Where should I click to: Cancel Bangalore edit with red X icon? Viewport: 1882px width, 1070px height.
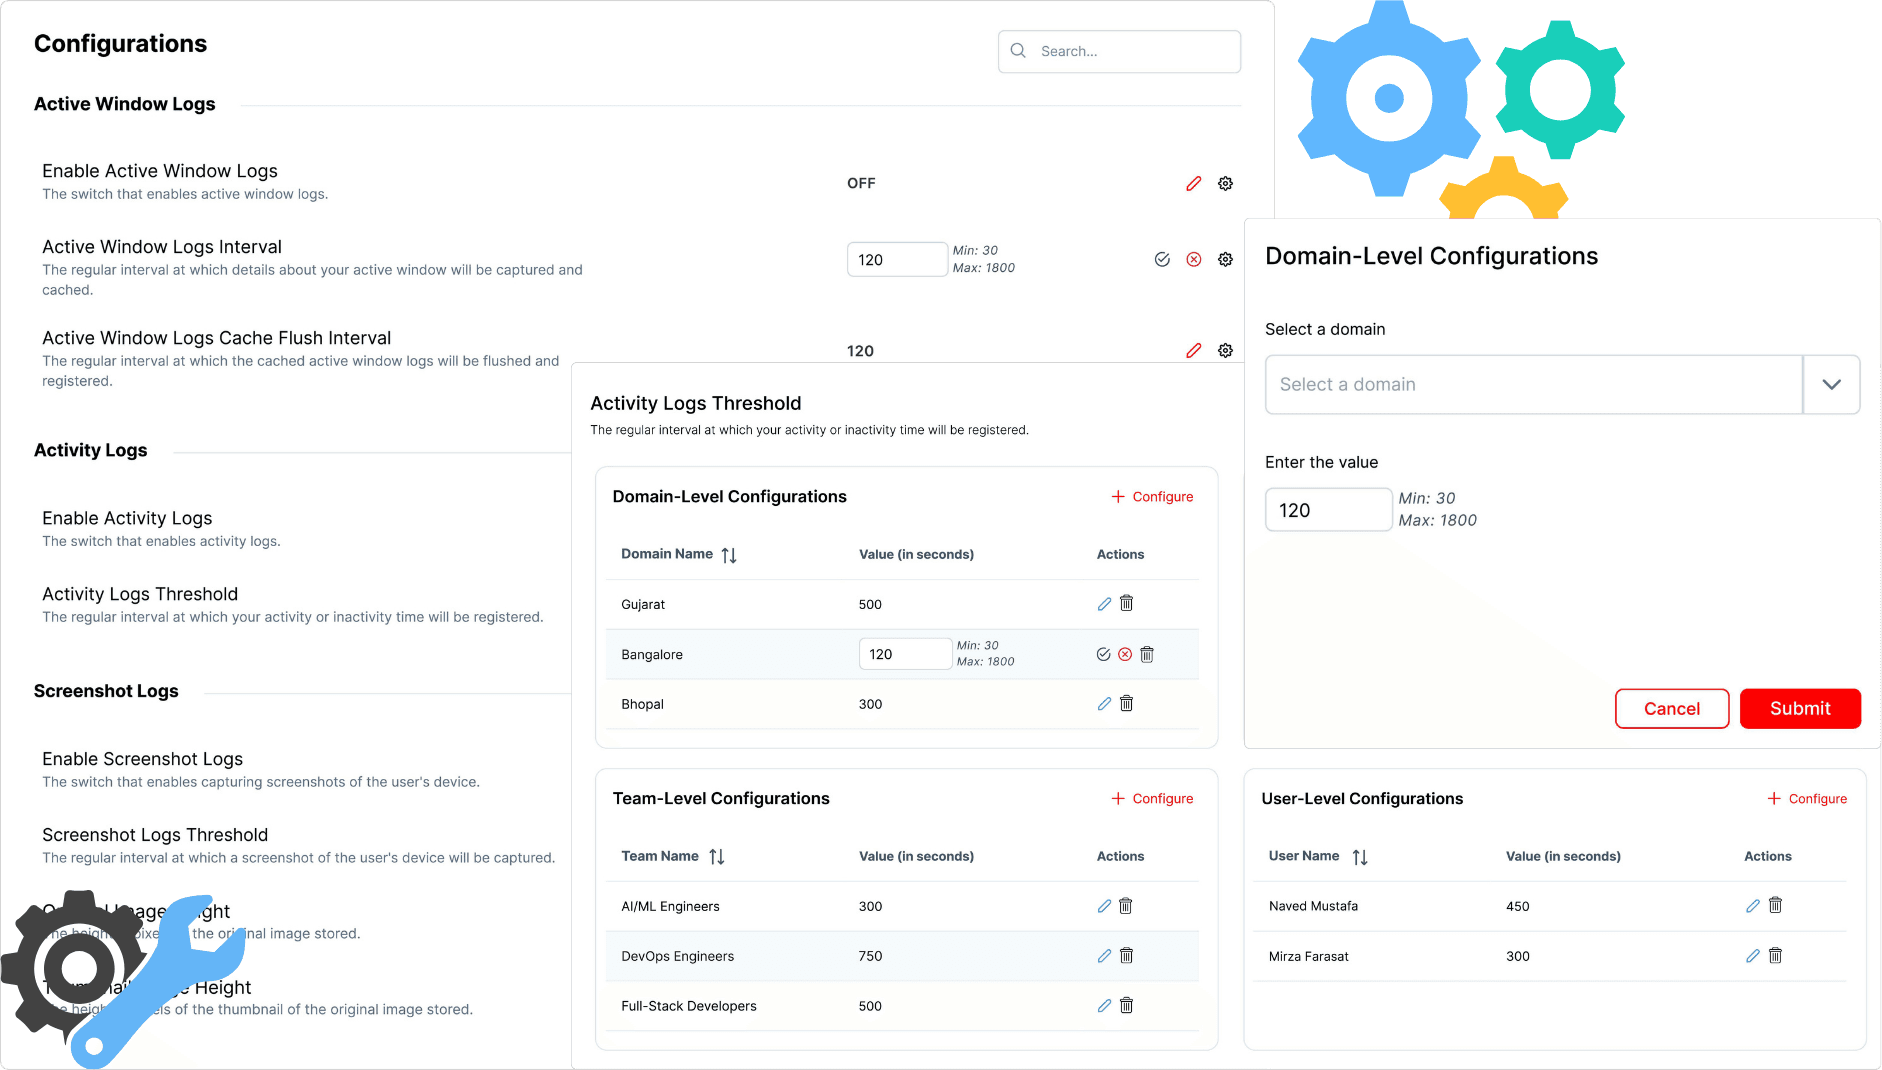(1125, 654)
